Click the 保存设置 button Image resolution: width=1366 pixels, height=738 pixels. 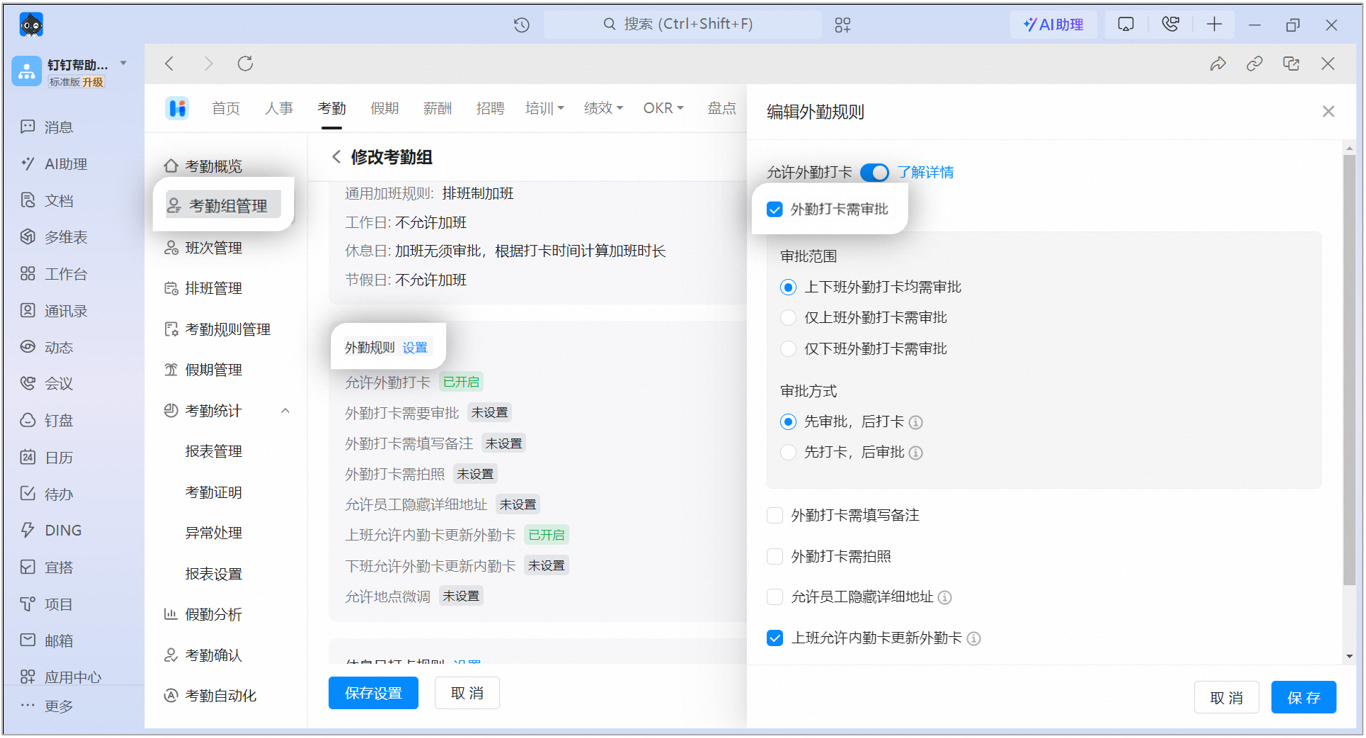coord(373,693)
